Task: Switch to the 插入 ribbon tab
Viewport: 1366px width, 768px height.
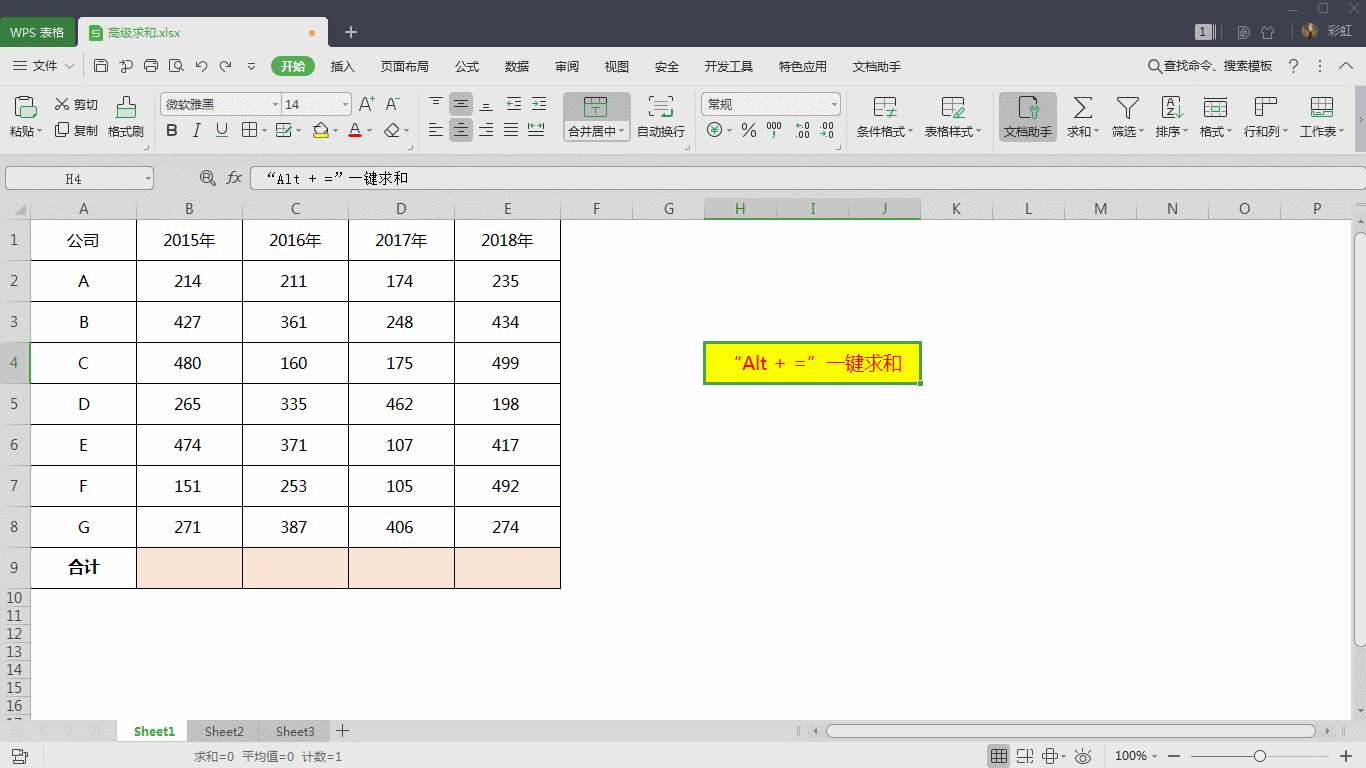Action: click(x=343, y=66)
